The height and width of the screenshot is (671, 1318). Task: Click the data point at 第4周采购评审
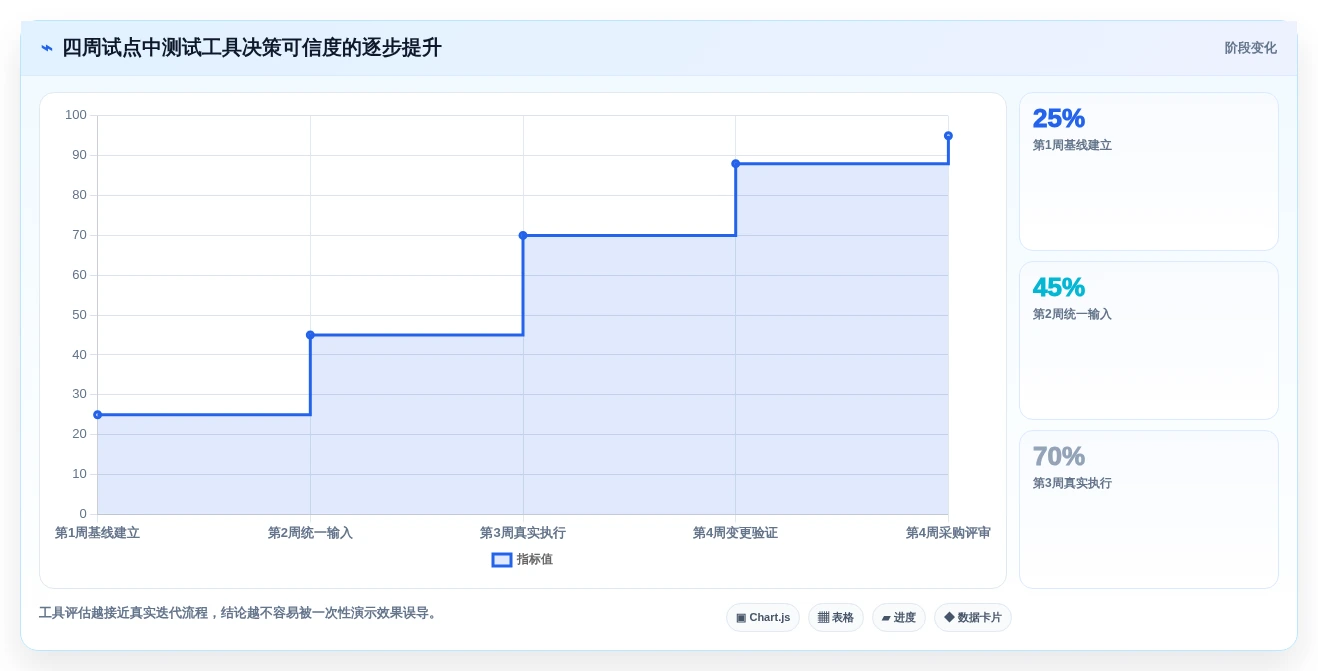point(948,136)
